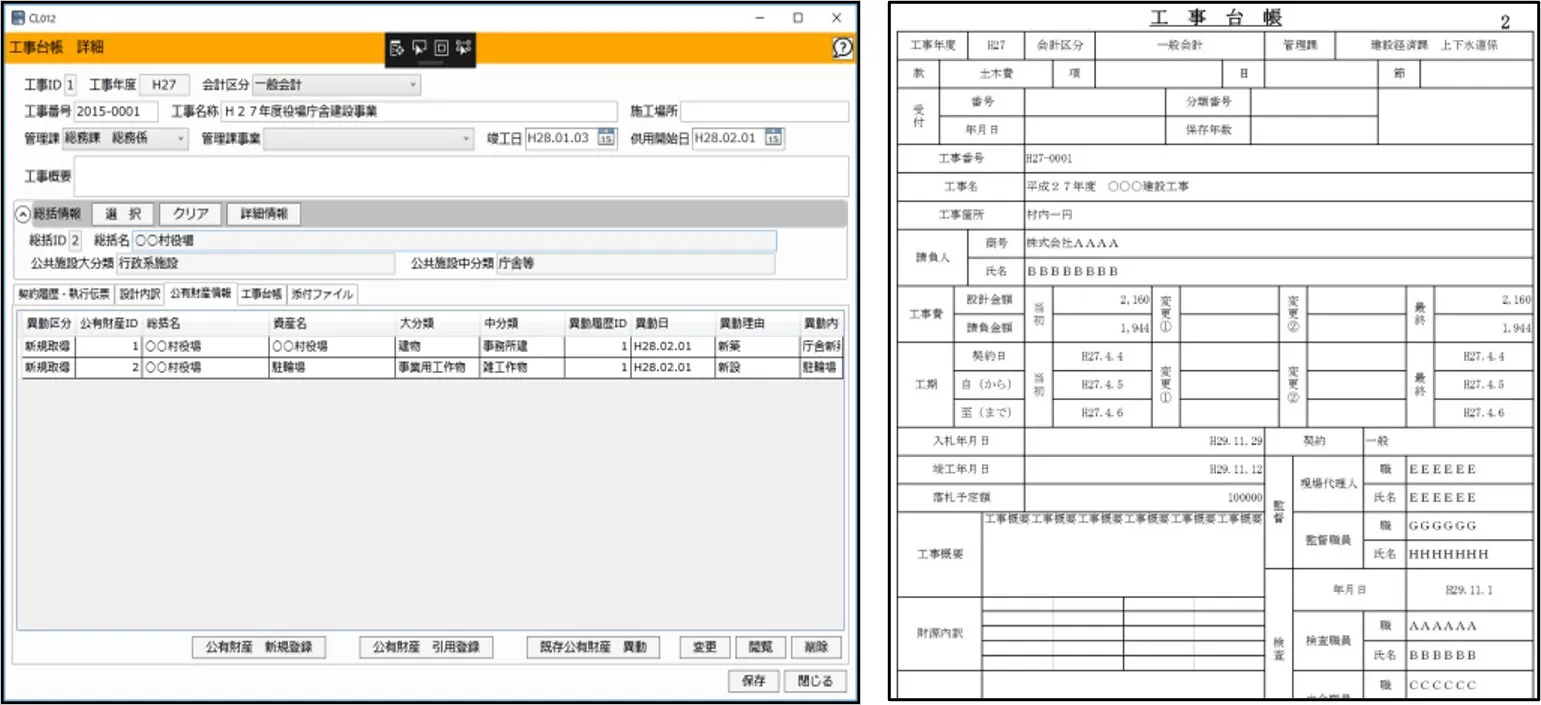
Task: Click the 削除 button
Action: tap(817, 647)
